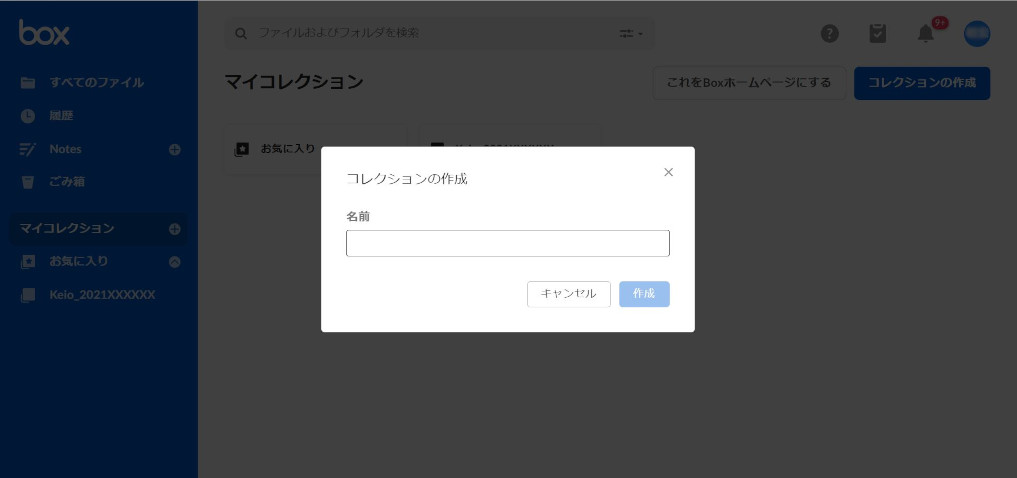Open search filter options dropdown
Screen dimensions: 1017x478
pos(631,33)
